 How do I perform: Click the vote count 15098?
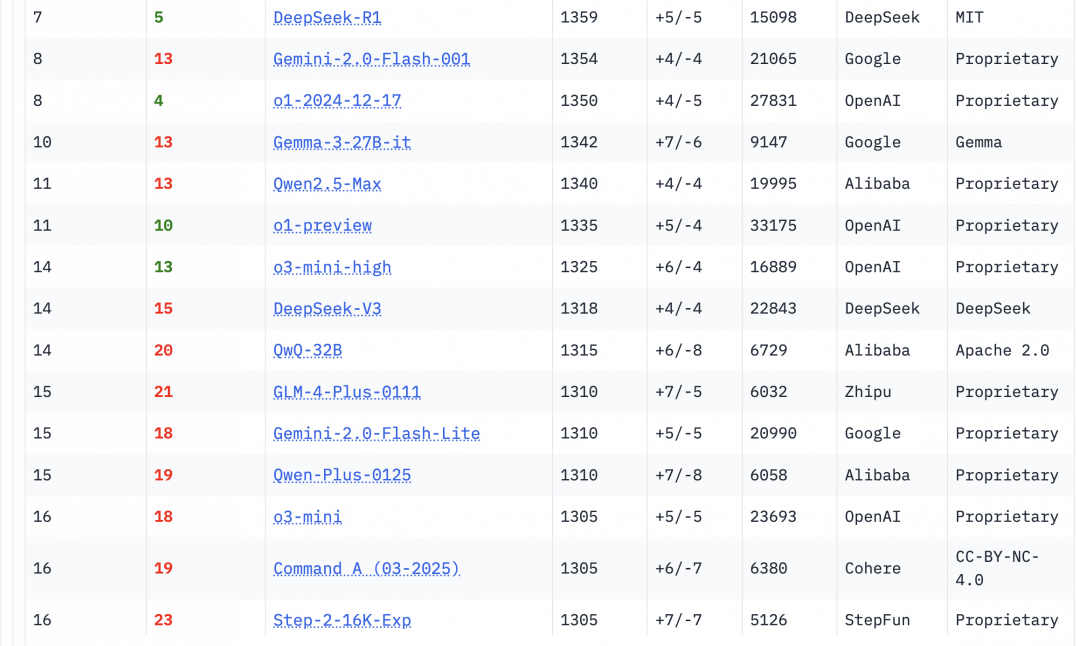pos(773,18)
